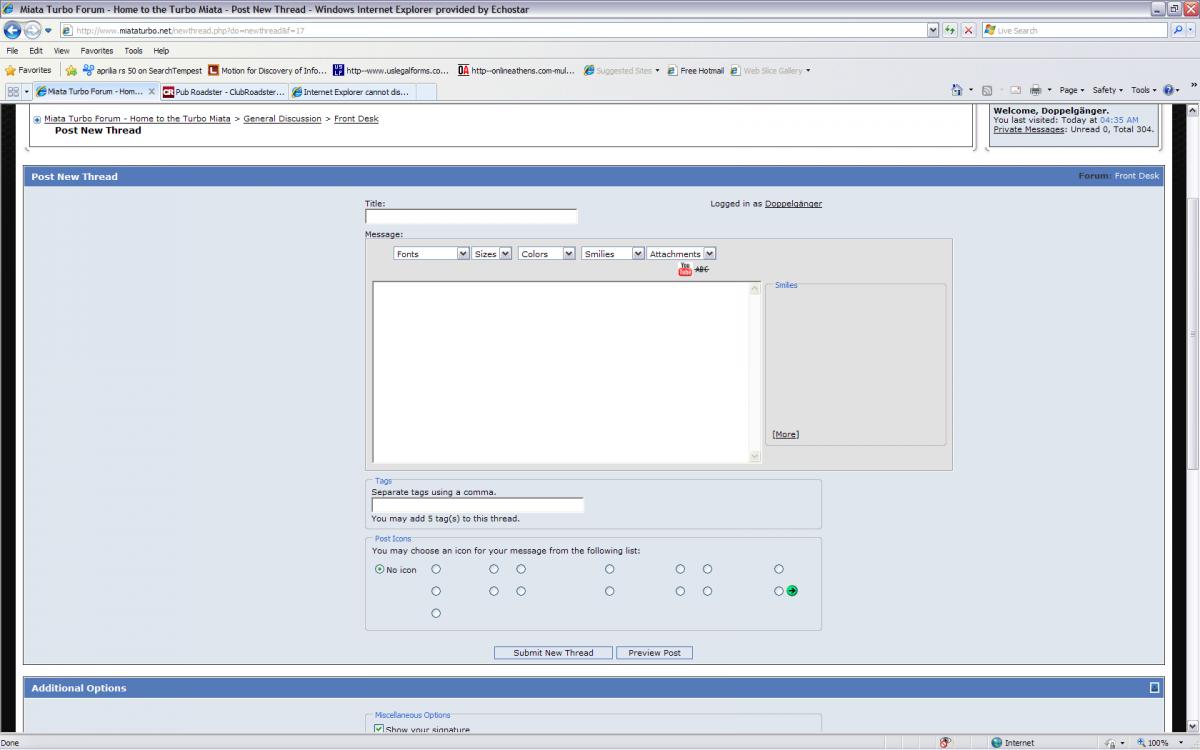Open the uslegalforms favorite bookmark
1200x750 pixels.
[391, 70]
